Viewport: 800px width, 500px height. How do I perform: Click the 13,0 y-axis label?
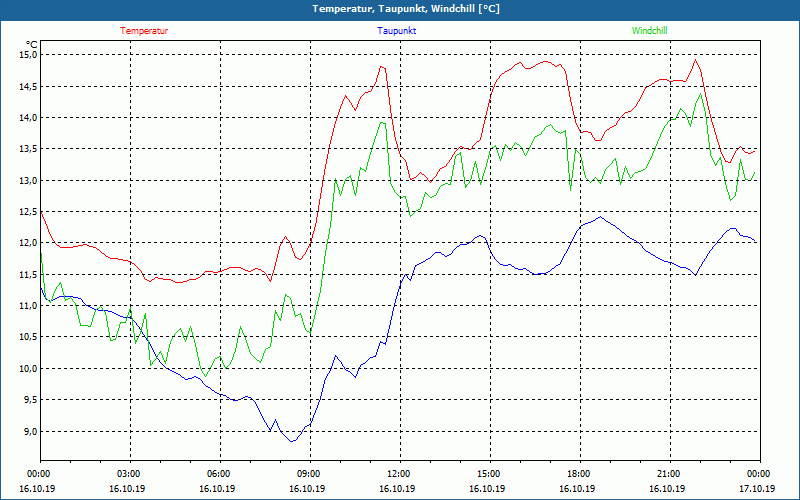point(29,180)
